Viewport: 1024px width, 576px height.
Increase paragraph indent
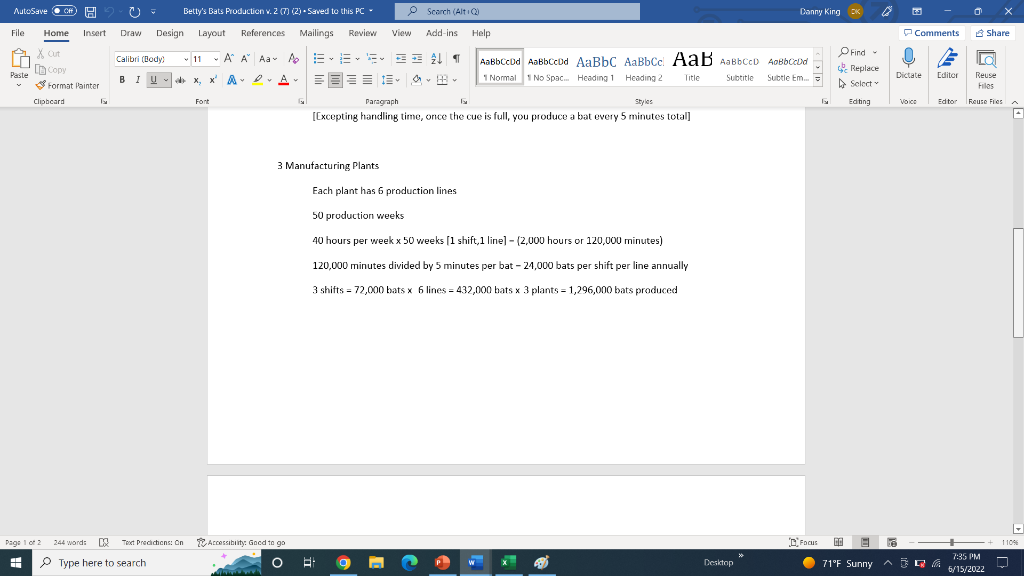417,59
